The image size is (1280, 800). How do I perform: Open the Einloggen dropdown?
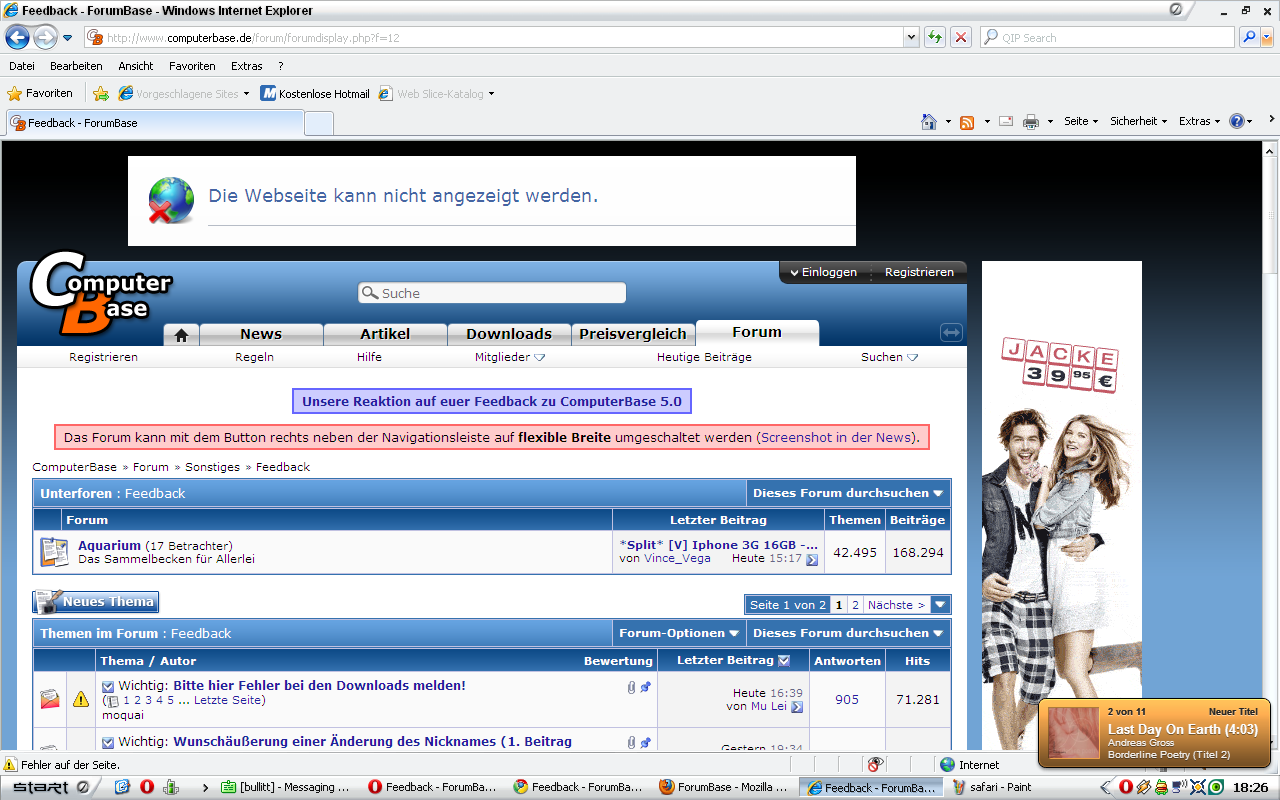click(x=824, y=272)
